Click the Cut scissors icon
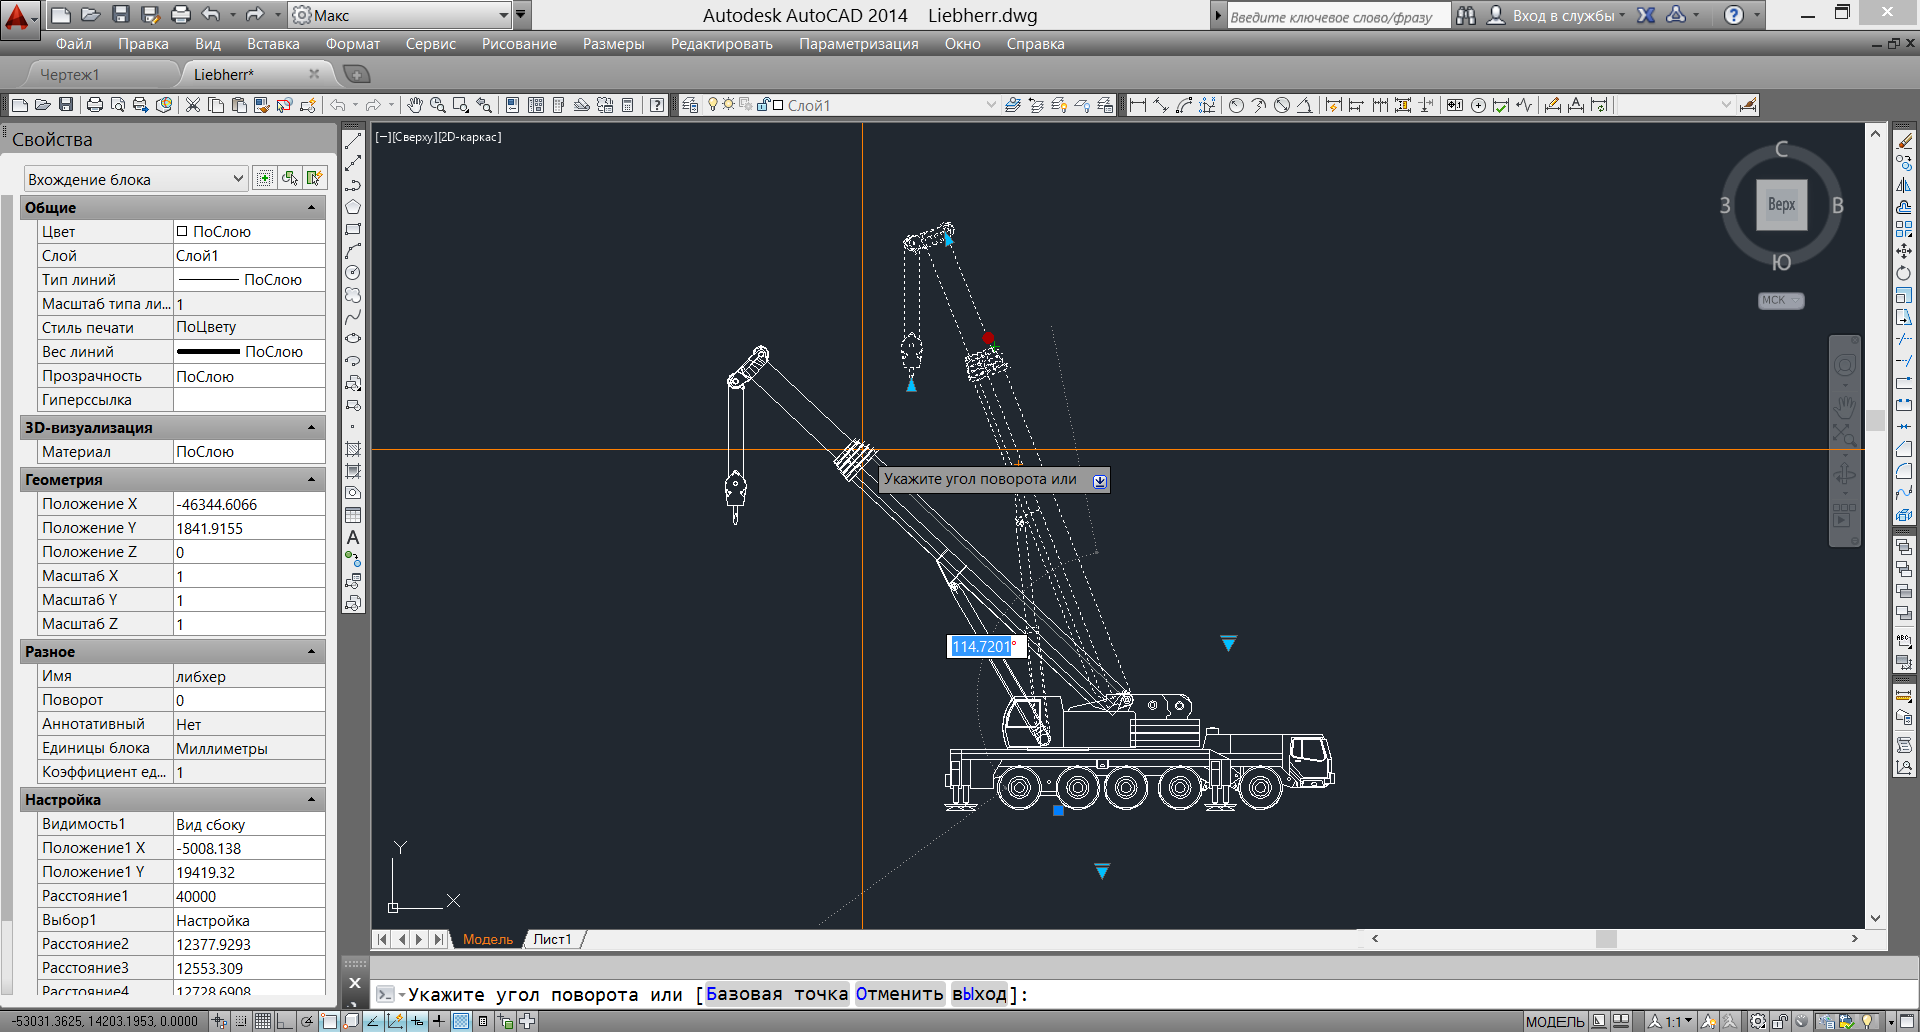Image resolution: width=1920 pixels, height=1032 pixels. (x=193, y=105)
